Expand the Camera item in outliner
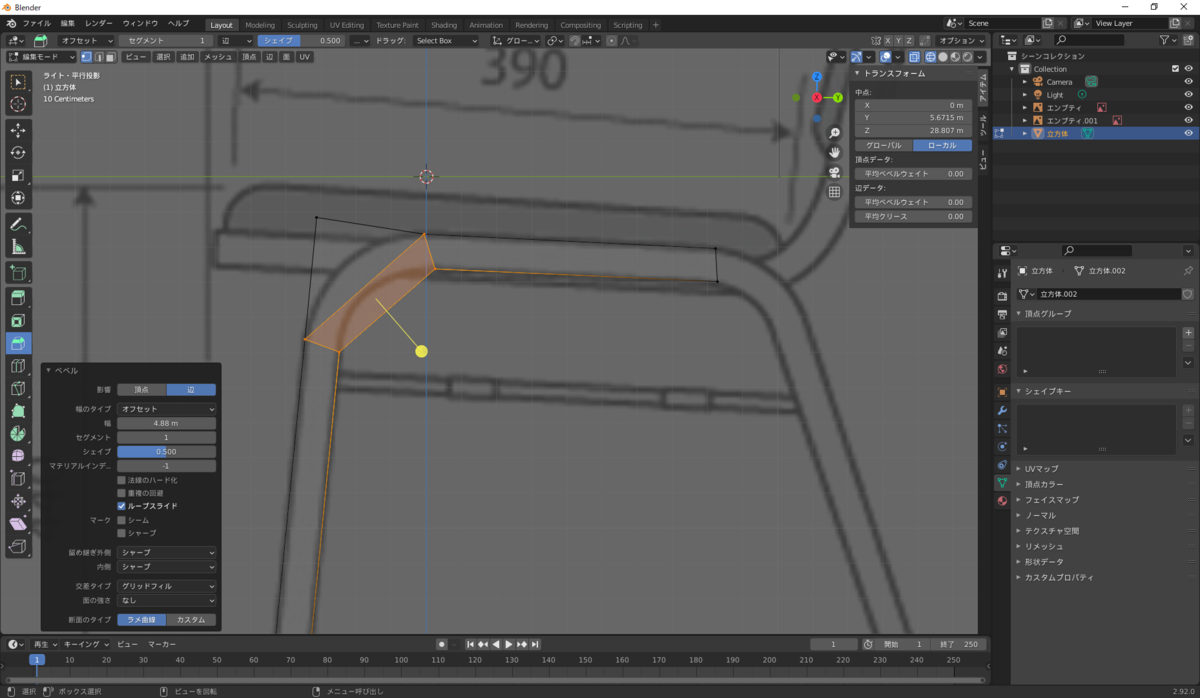The width and height of the screenshot is (1200, 698). coord(1025,82)
